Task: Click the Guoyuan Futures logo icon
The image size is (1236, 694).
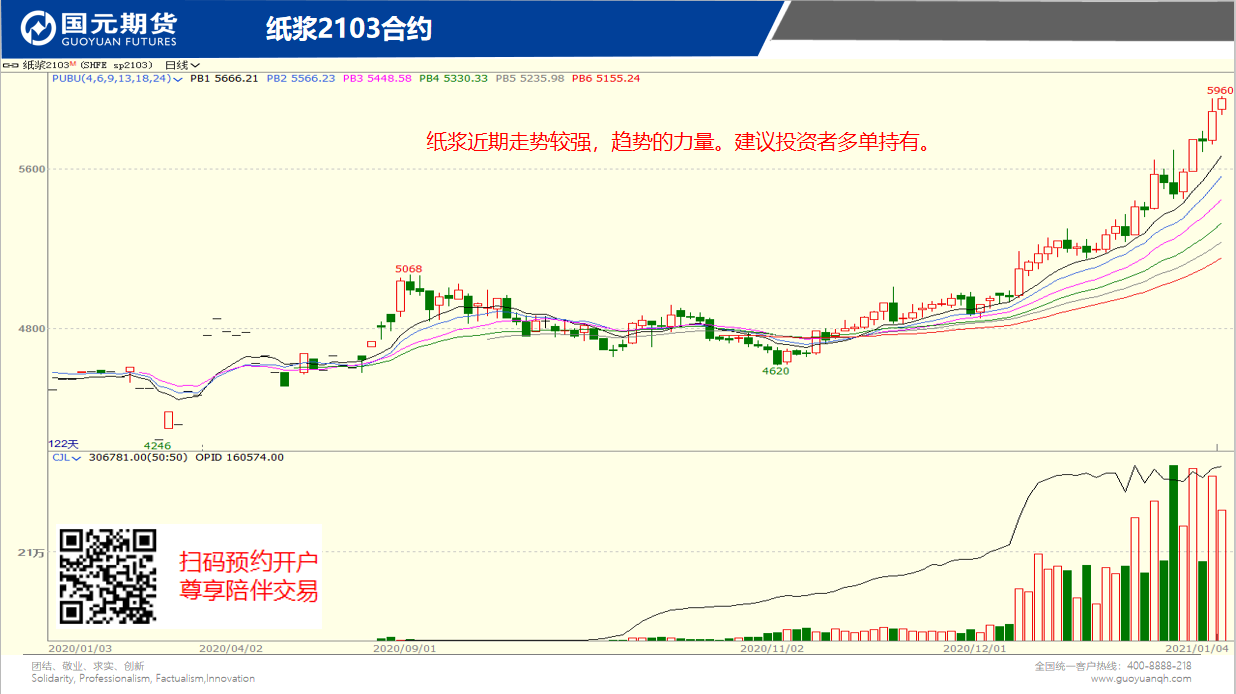Action: (38, 29)
